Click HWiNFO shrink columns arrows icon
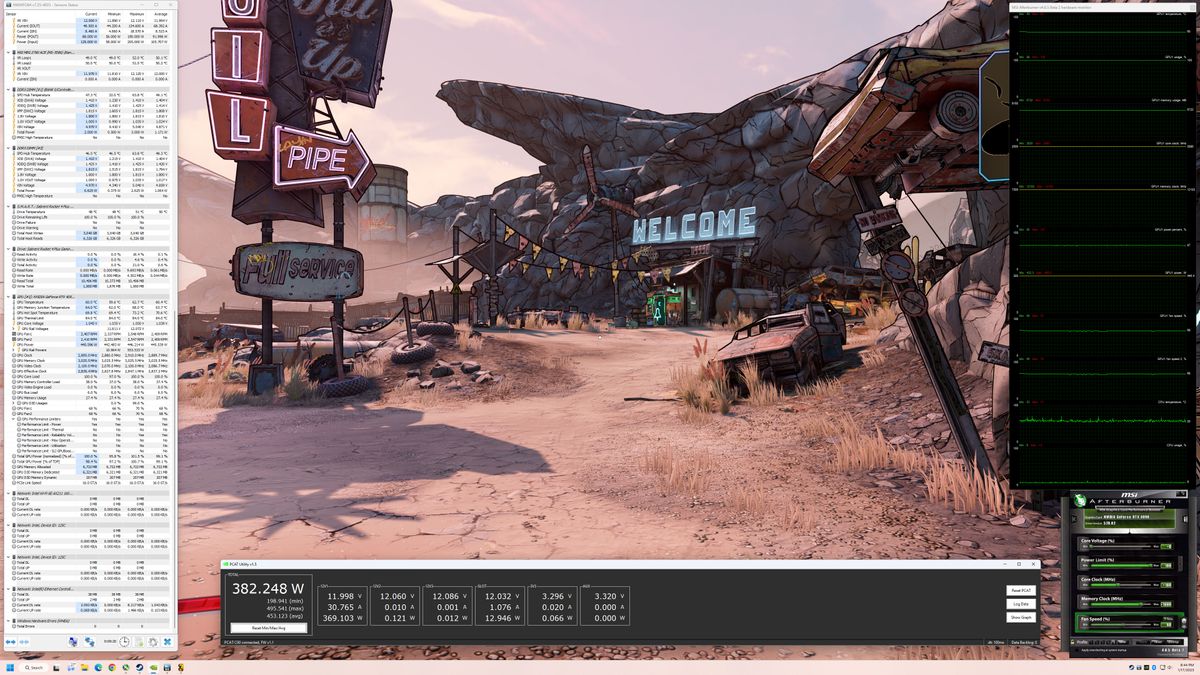Screen dimensions: 1200x675 24,641
